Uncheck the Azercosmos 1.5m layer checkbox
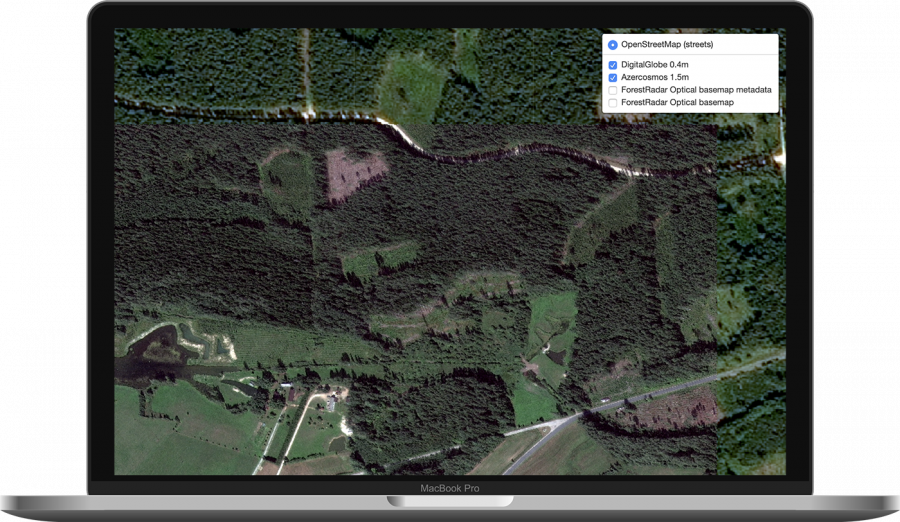The width and height of the screenshot is (900, 522). coord(612,78)
